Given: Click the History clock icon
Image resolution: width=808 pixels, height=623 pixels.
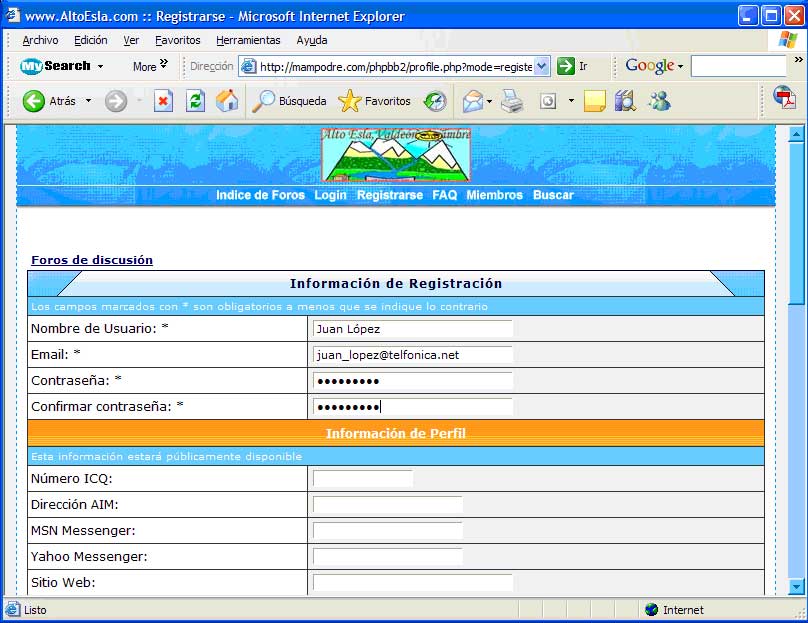Looking at the screenshot, I should coord(435,101).
